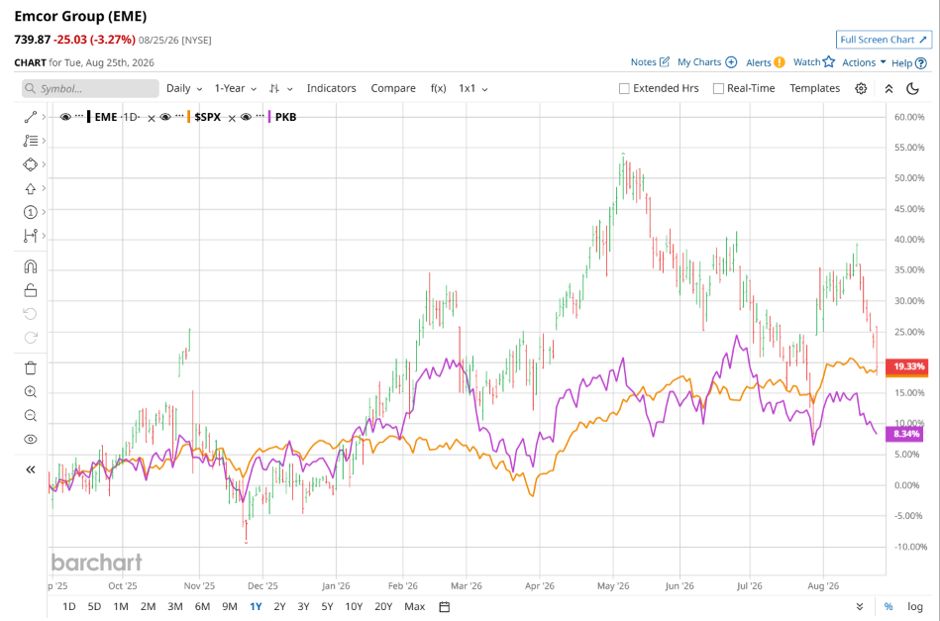Select the 20Y time range
Screen dimensions: 940x621
[383, 607]
